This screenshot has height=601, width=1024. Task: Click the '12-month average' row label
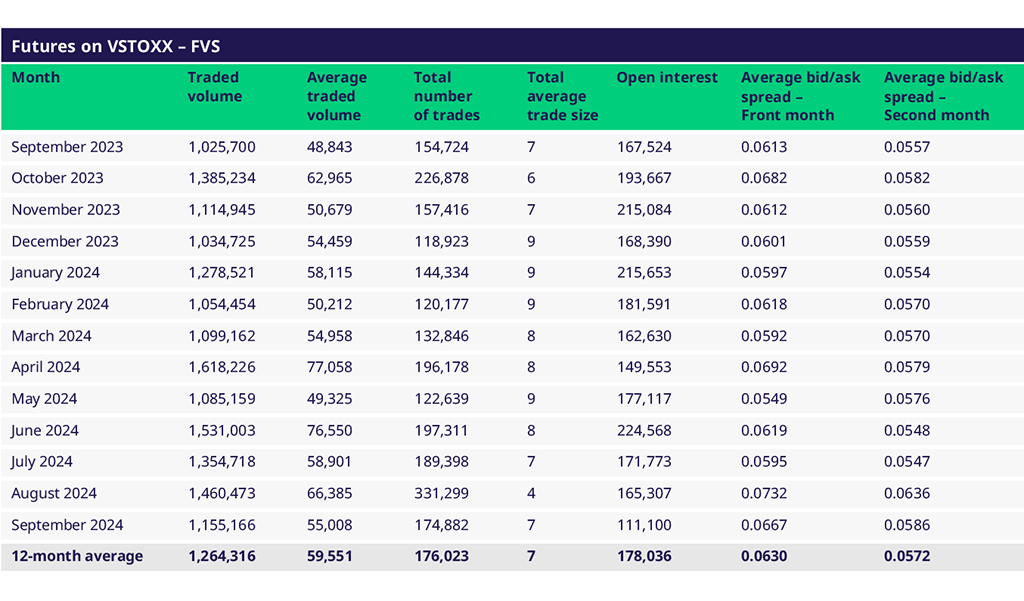click(x=77, y=556)
